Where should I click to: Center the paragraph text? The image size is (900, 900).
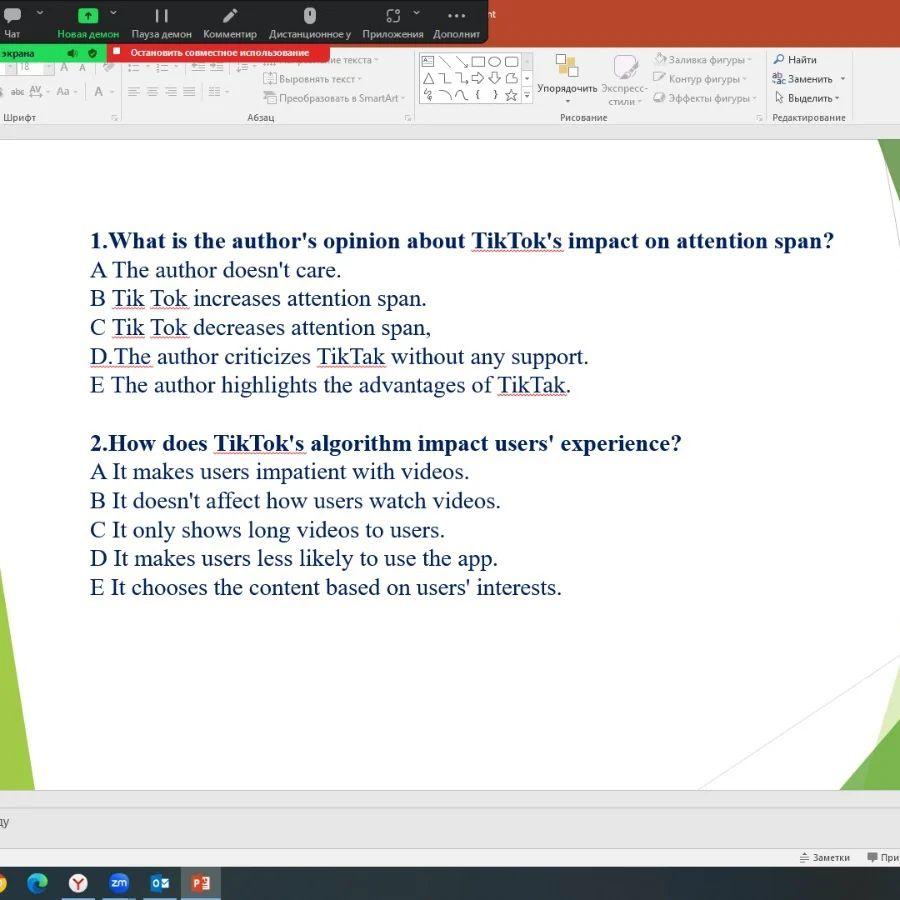(x=153, y=92)
